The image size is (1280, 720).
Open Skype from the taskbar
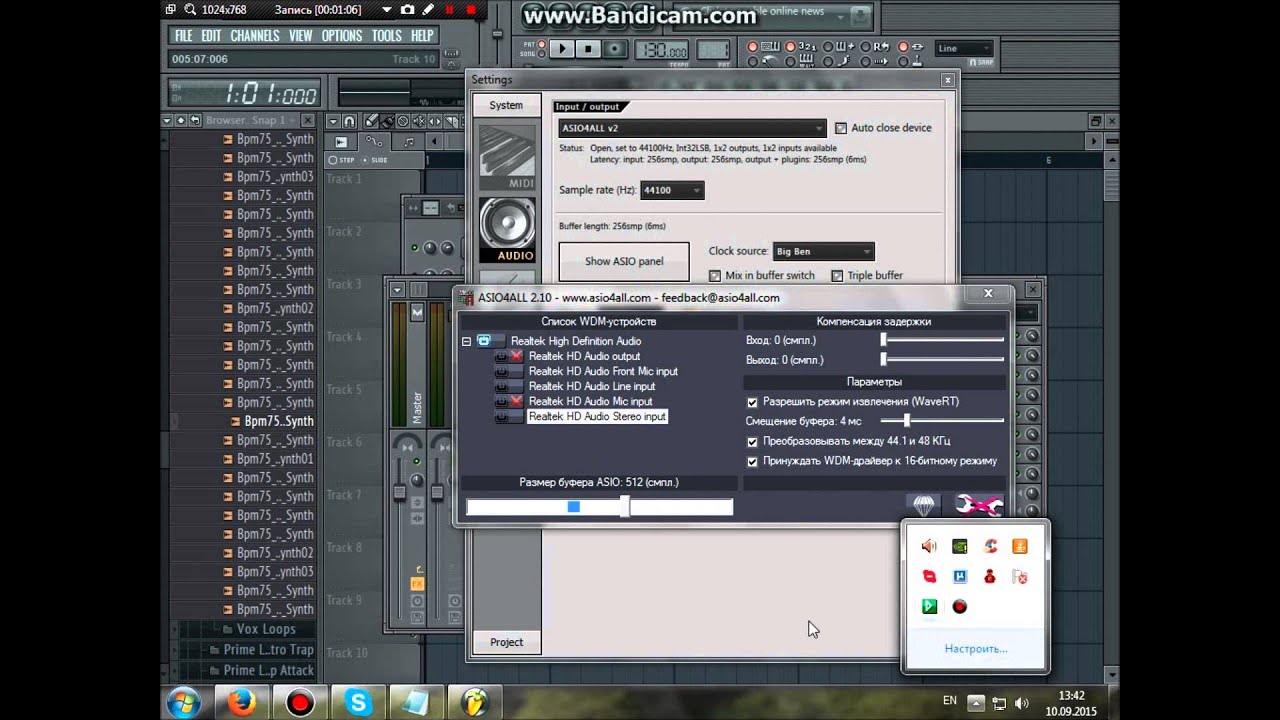click(360, 703)
